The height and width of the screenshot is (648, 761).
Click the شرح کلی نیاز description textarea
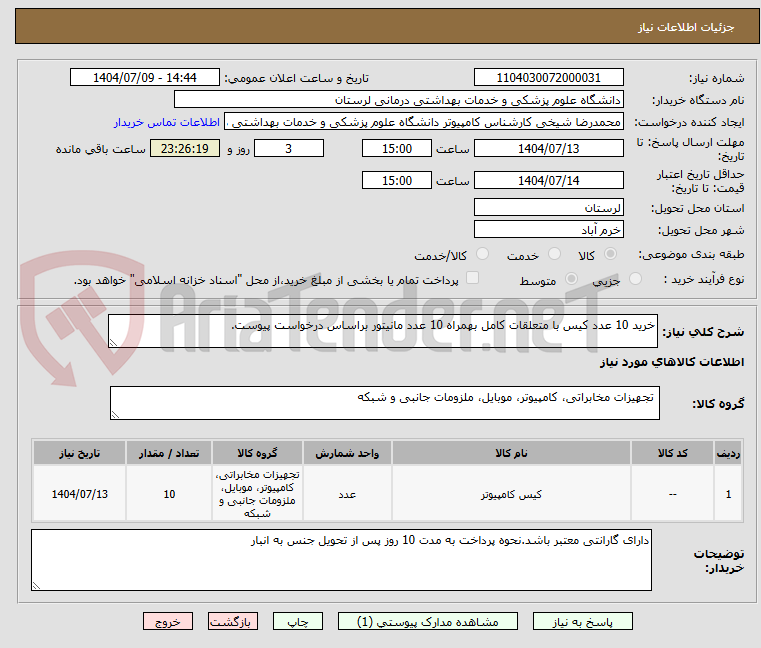382,331
